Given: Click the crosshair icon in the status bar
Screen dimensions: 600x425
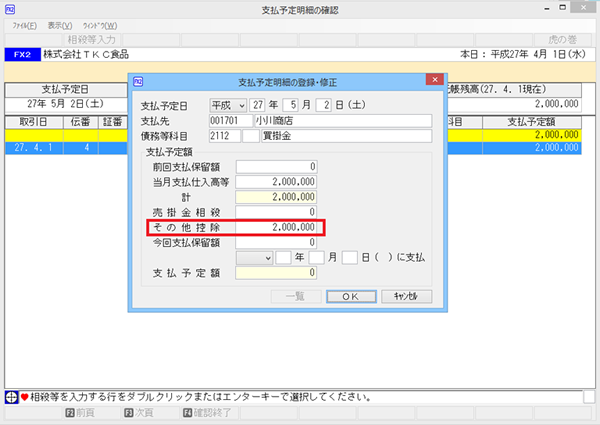Looking at the screenshot, I should point(11,397).
